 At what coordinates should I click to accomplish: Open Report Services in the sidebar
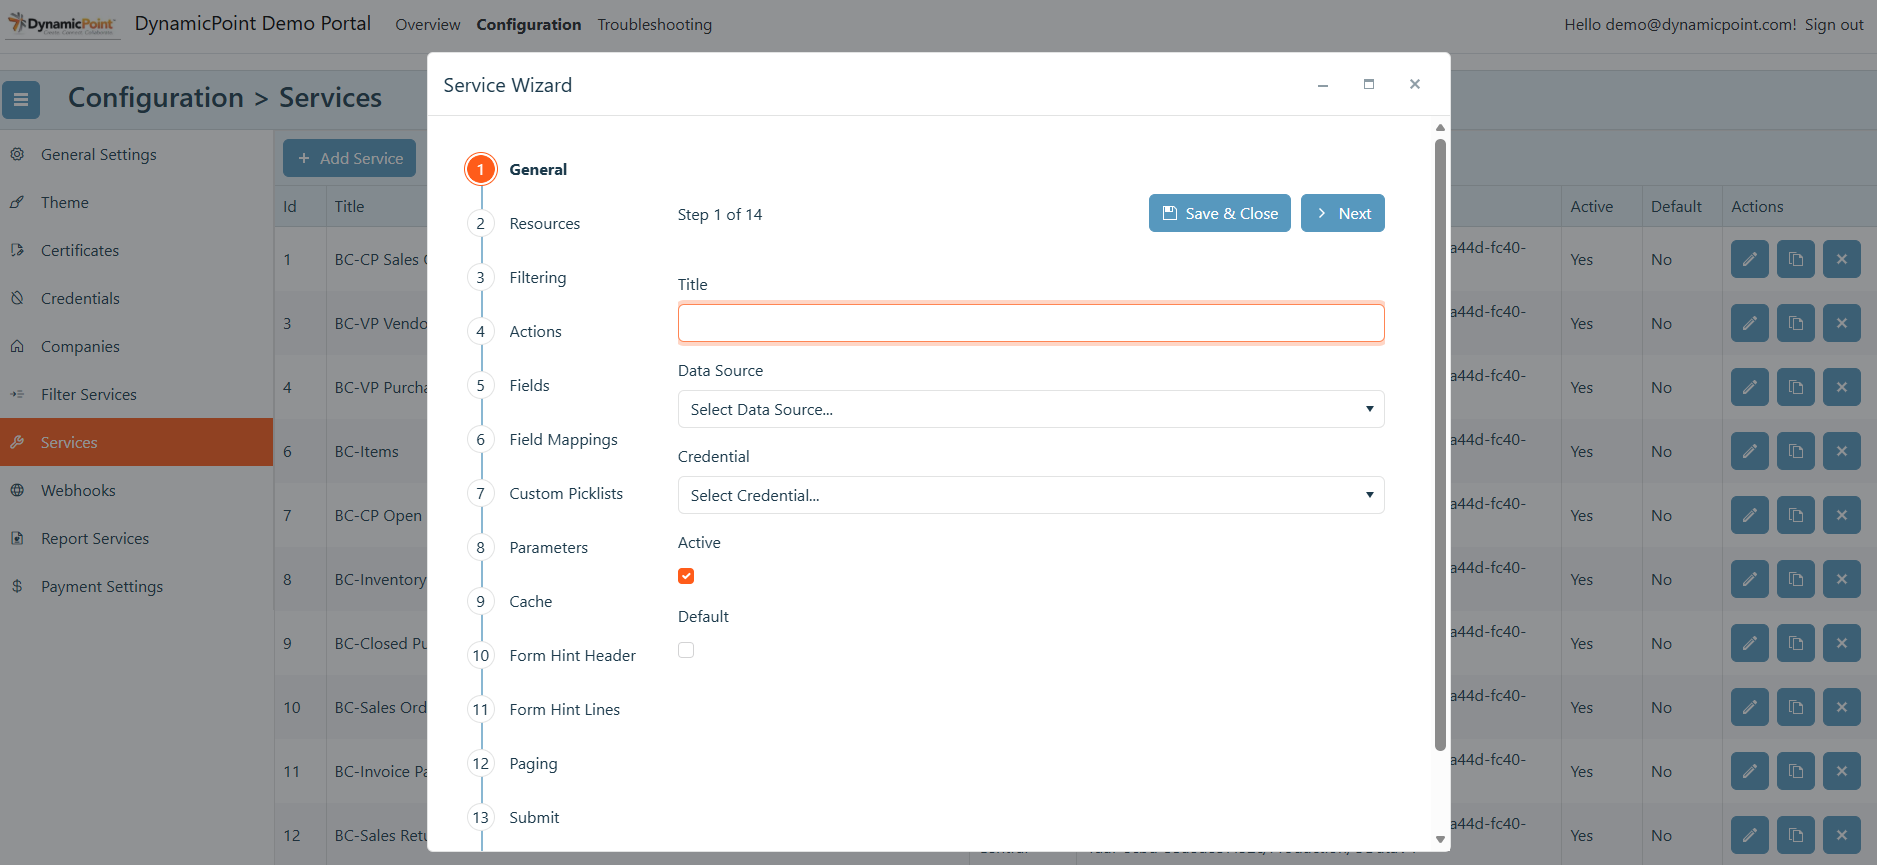point(136,538)
